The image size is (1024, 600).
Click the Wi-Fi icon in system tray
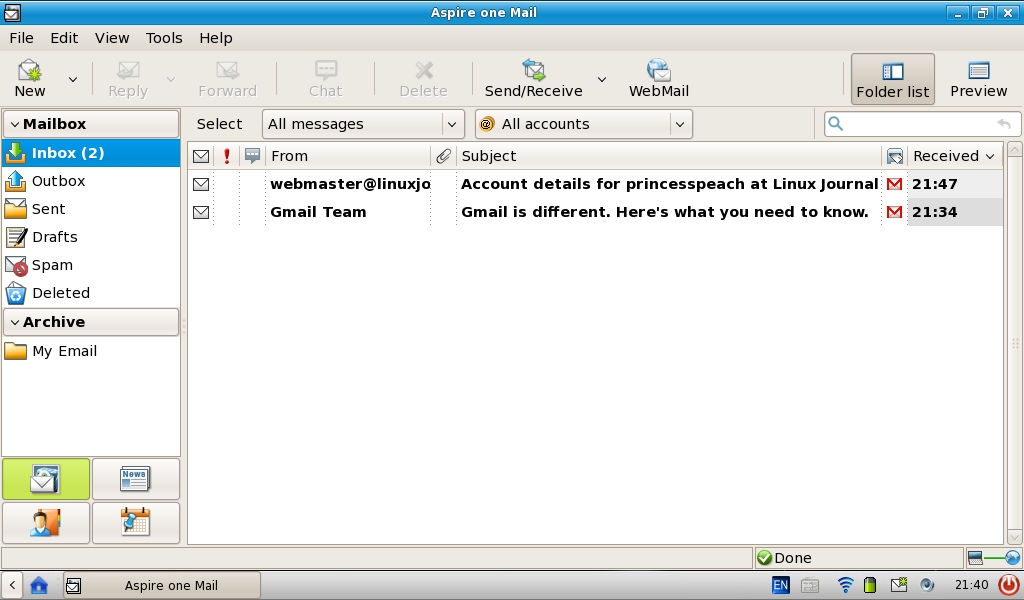[846, 585]
